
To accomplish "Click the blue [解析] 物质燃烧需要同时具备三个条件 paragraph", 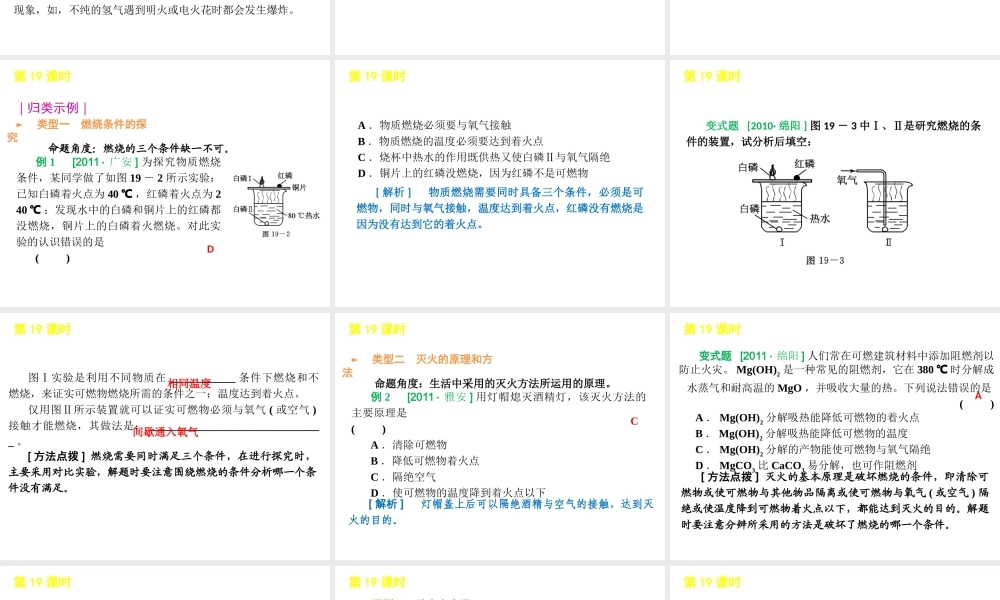I will (500, 208).
